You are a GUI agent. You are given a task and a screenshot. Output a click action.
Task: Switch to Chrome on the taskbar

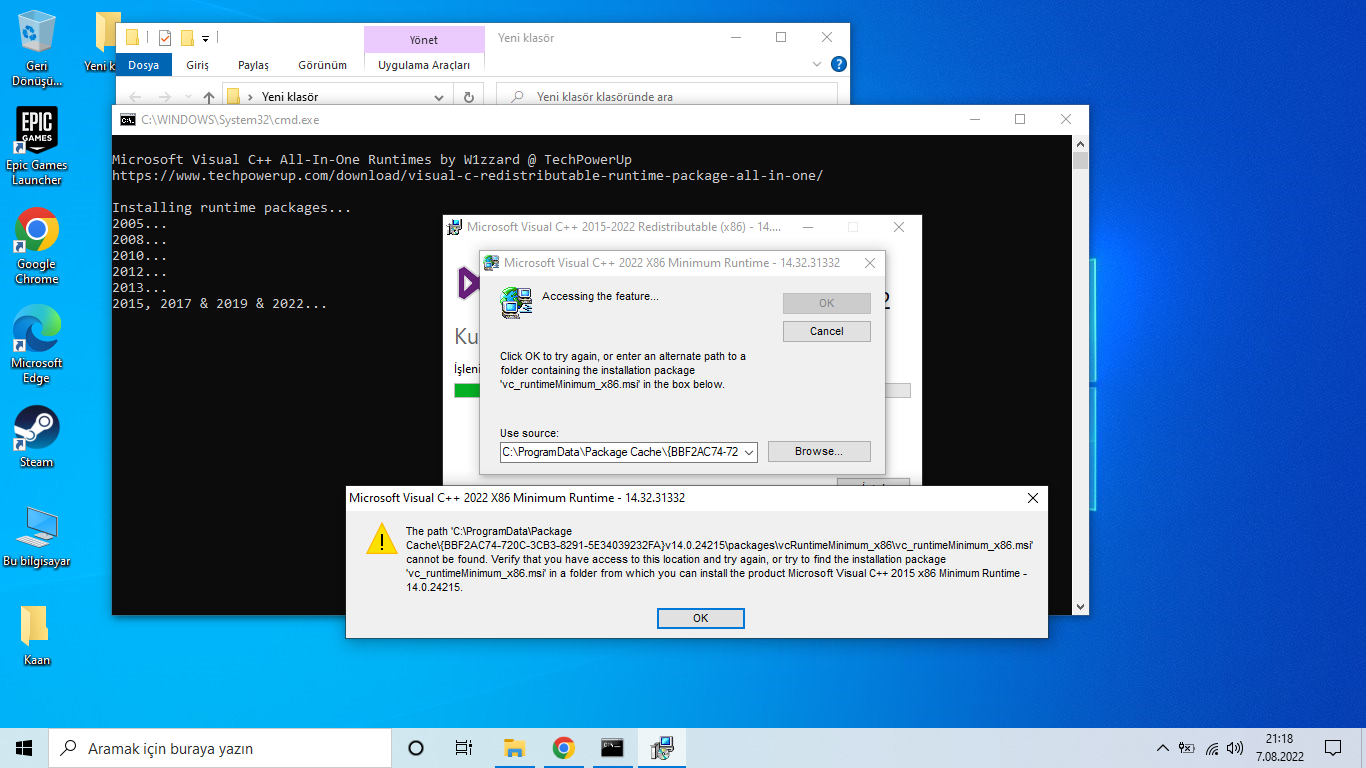pyautogui.click(x=563, y=748)
